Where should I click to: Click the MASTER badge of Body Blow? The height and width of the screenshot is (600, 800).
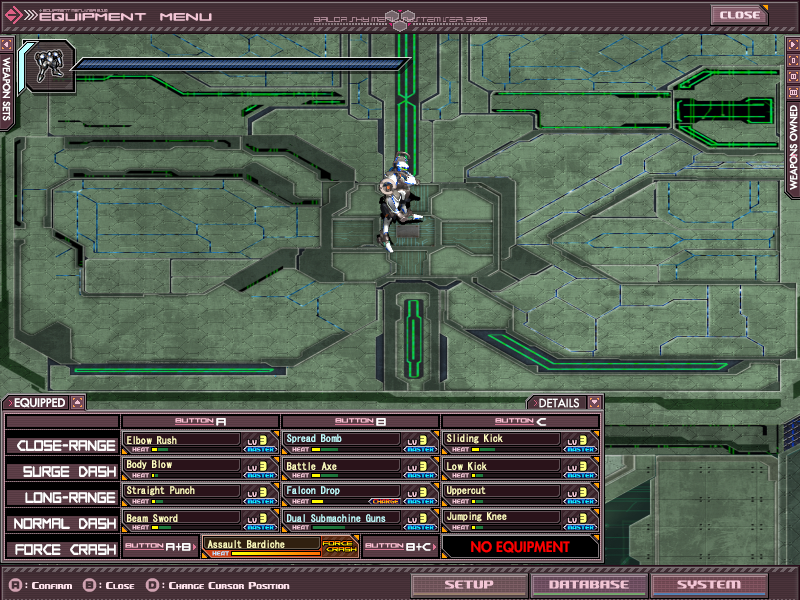tap(261, 476)
